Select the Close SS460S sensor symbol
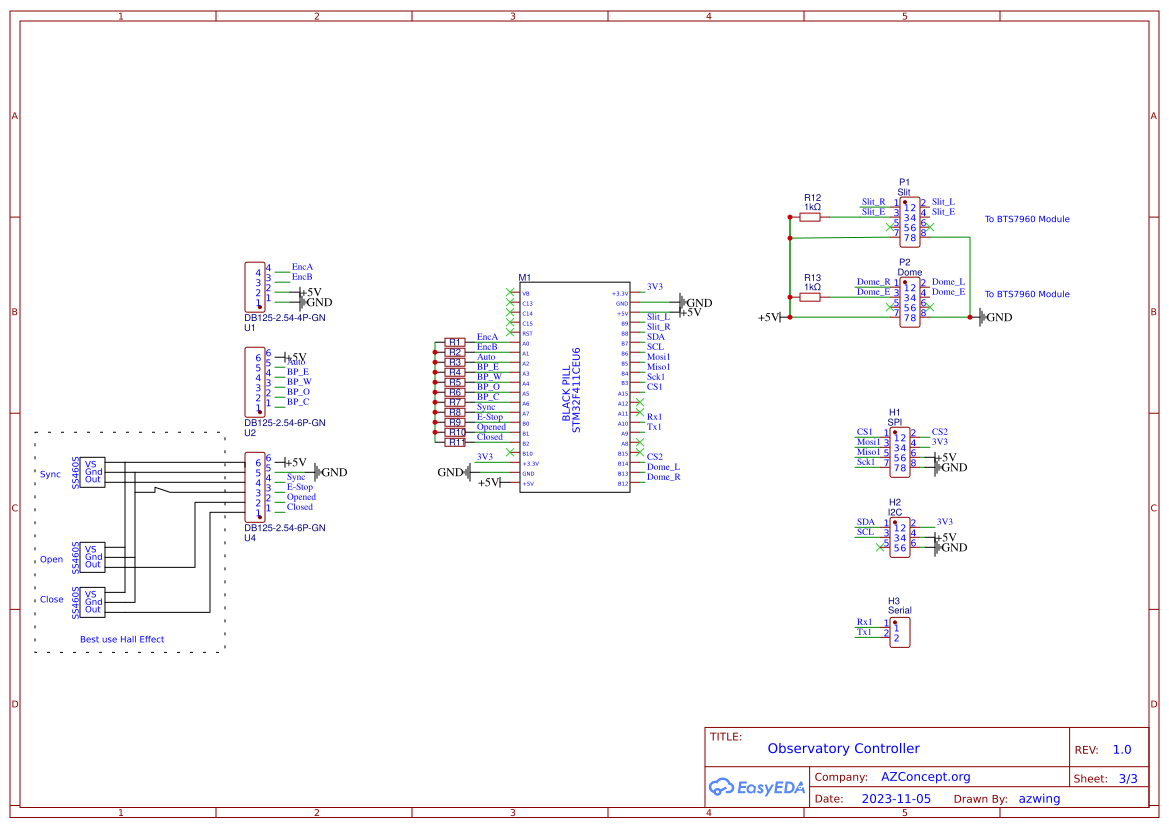 [x=92, y=600]
